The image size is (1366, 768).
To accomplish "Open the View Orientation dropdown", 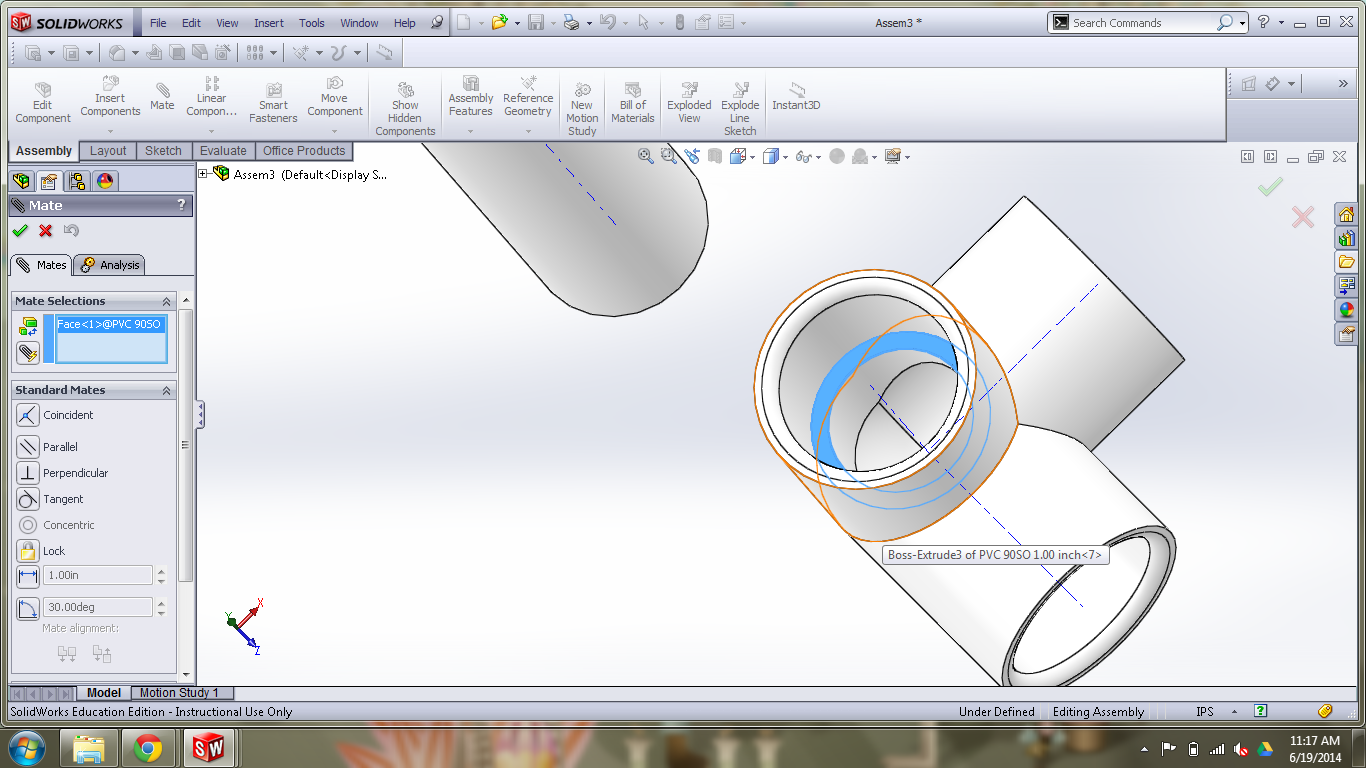I will click(752, 157).
